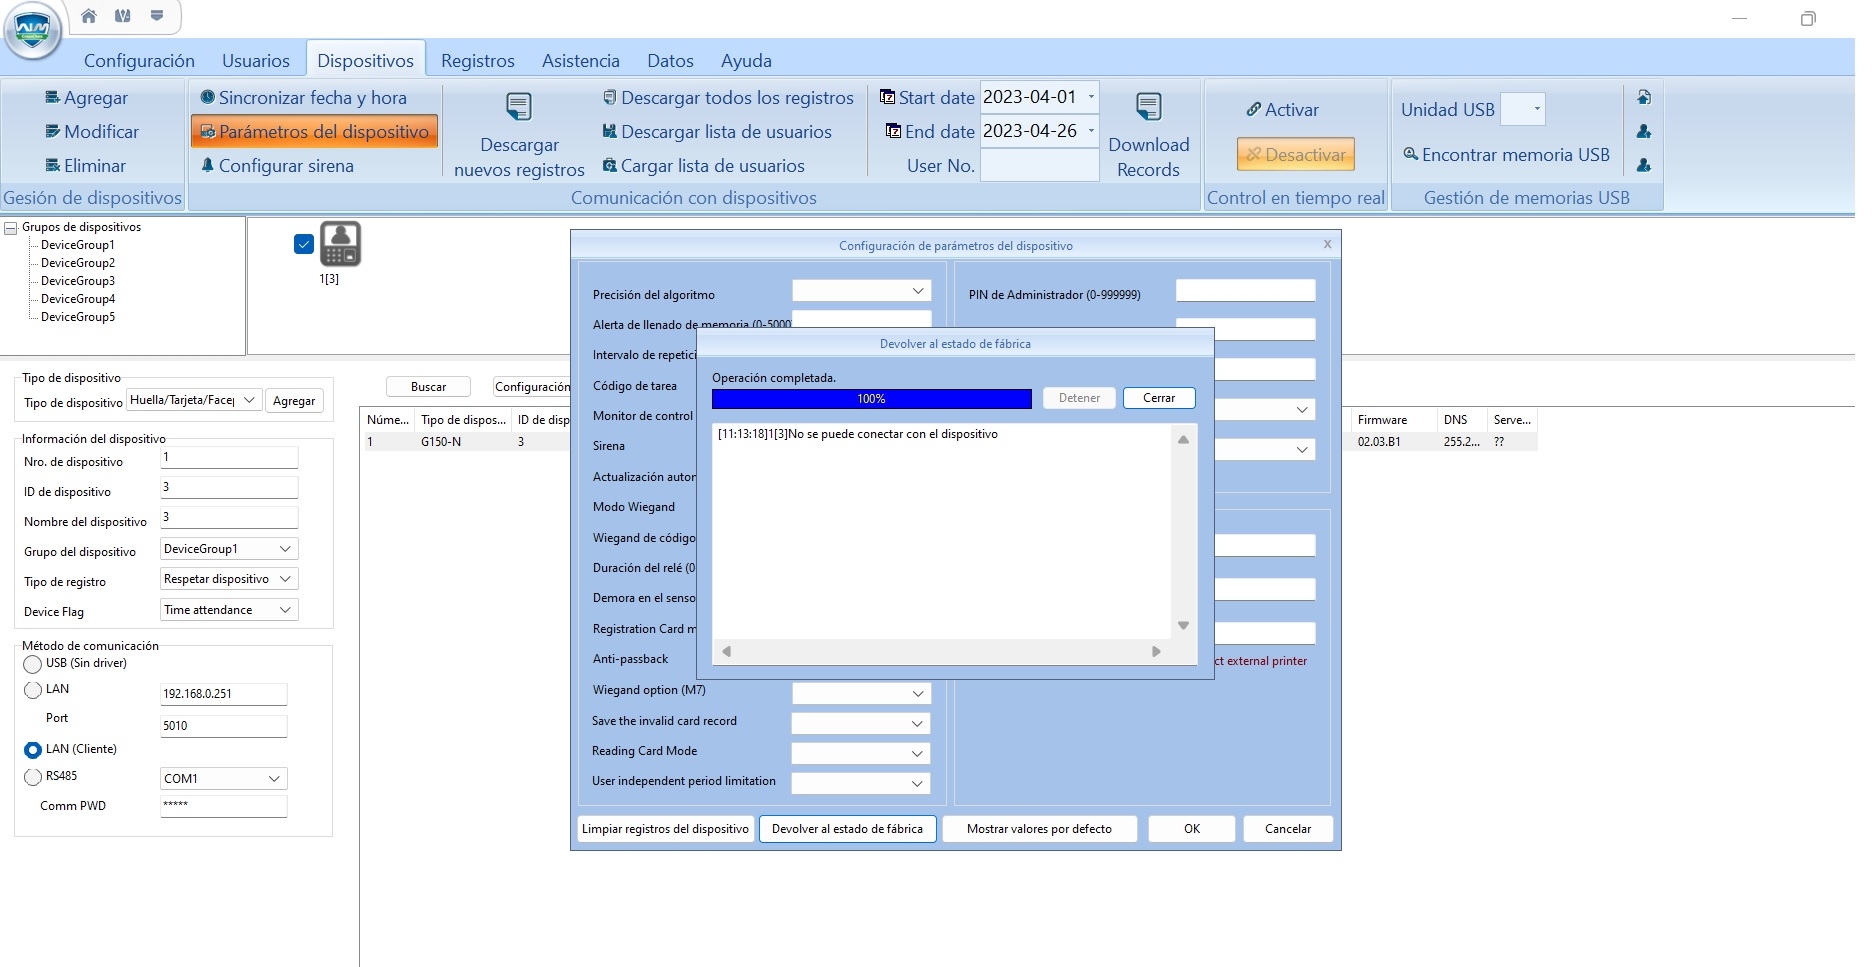Image resolution: width=1876 pixels, height=967 pixels.
Task: Close the parameter configuration dialog with X
Action: point(1327,244)
